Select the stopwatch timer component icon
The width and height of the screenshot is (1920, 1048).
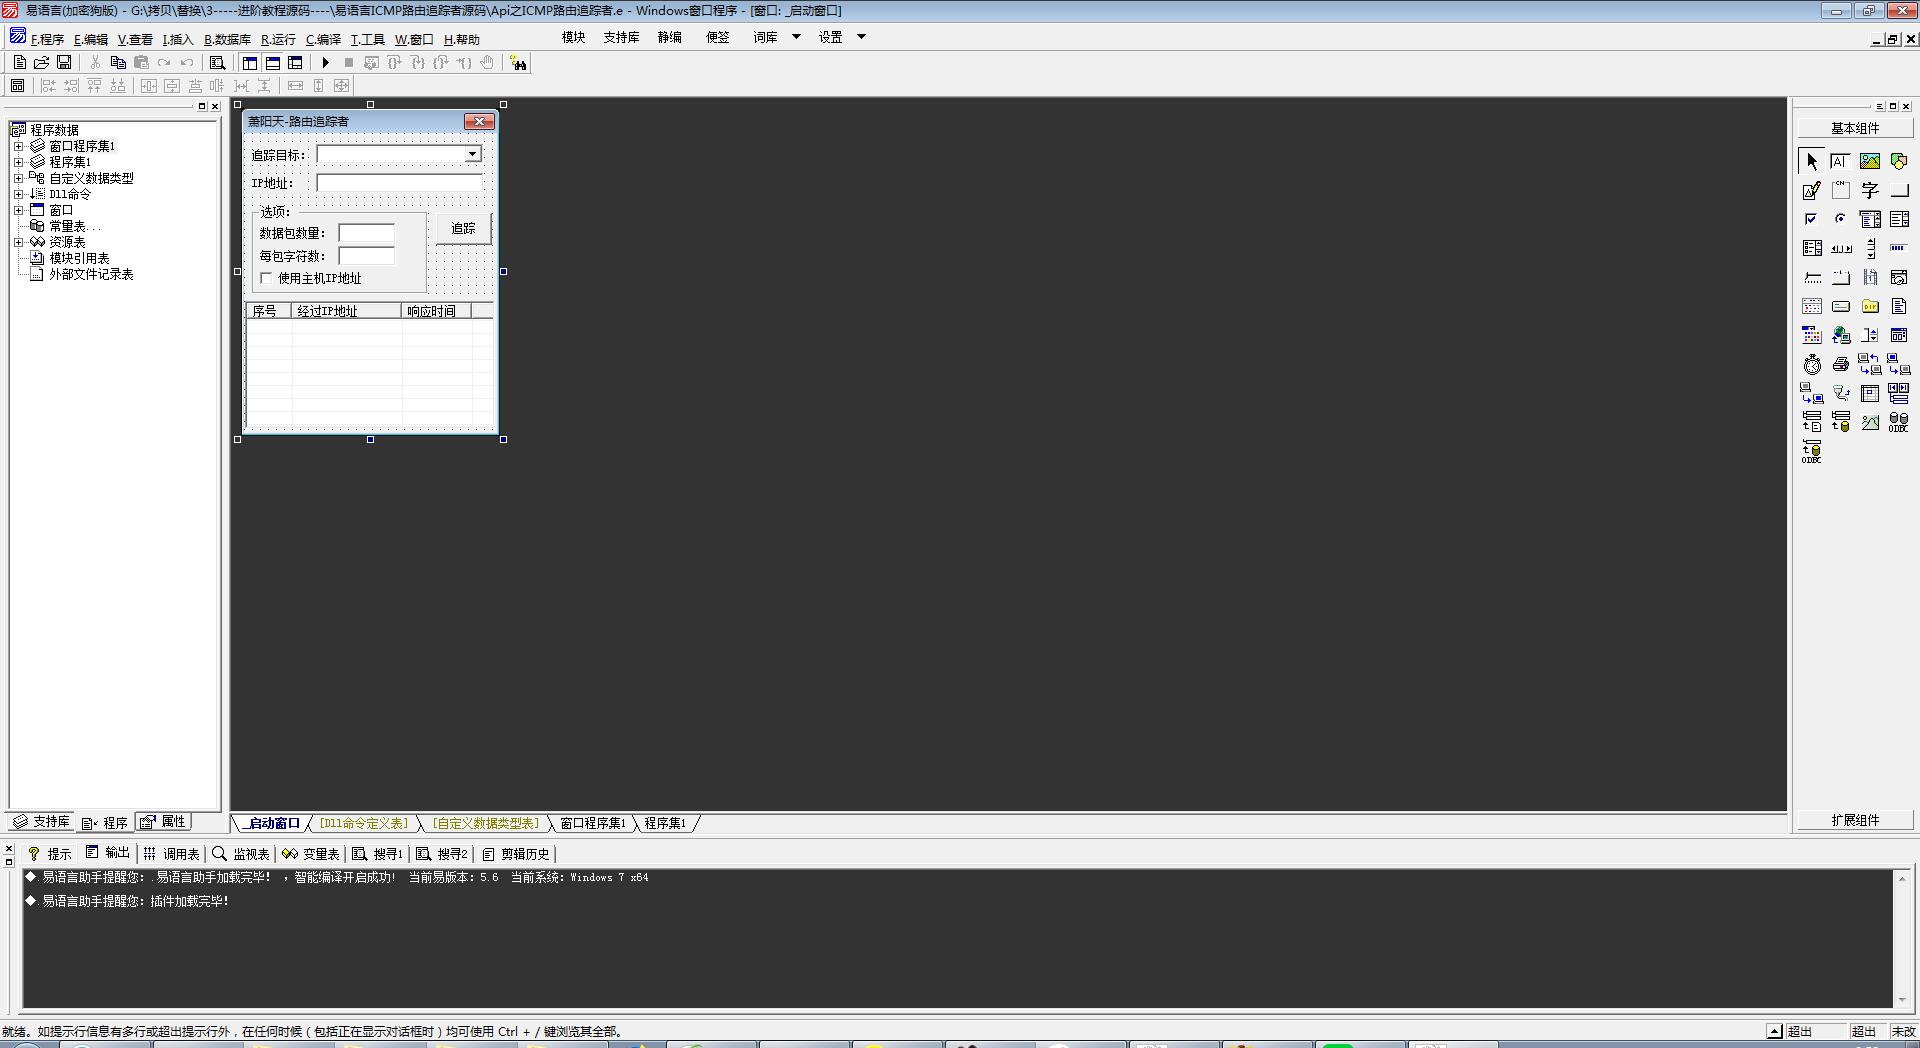tap(1812, 364)
